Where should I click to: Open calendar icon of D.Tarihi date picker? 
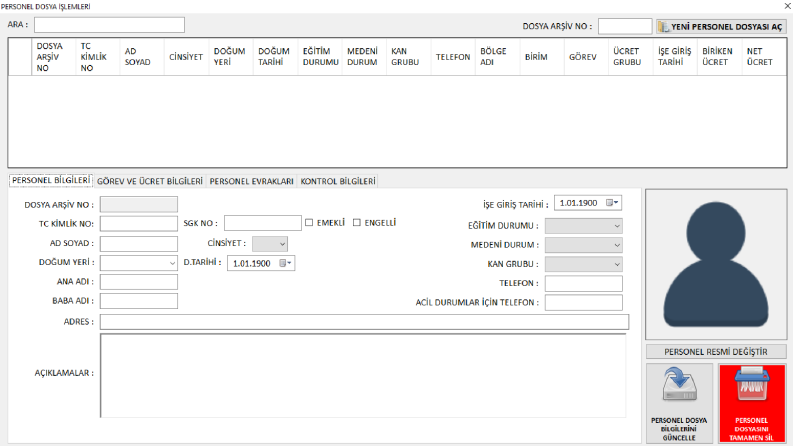click(x=285, y=263)
